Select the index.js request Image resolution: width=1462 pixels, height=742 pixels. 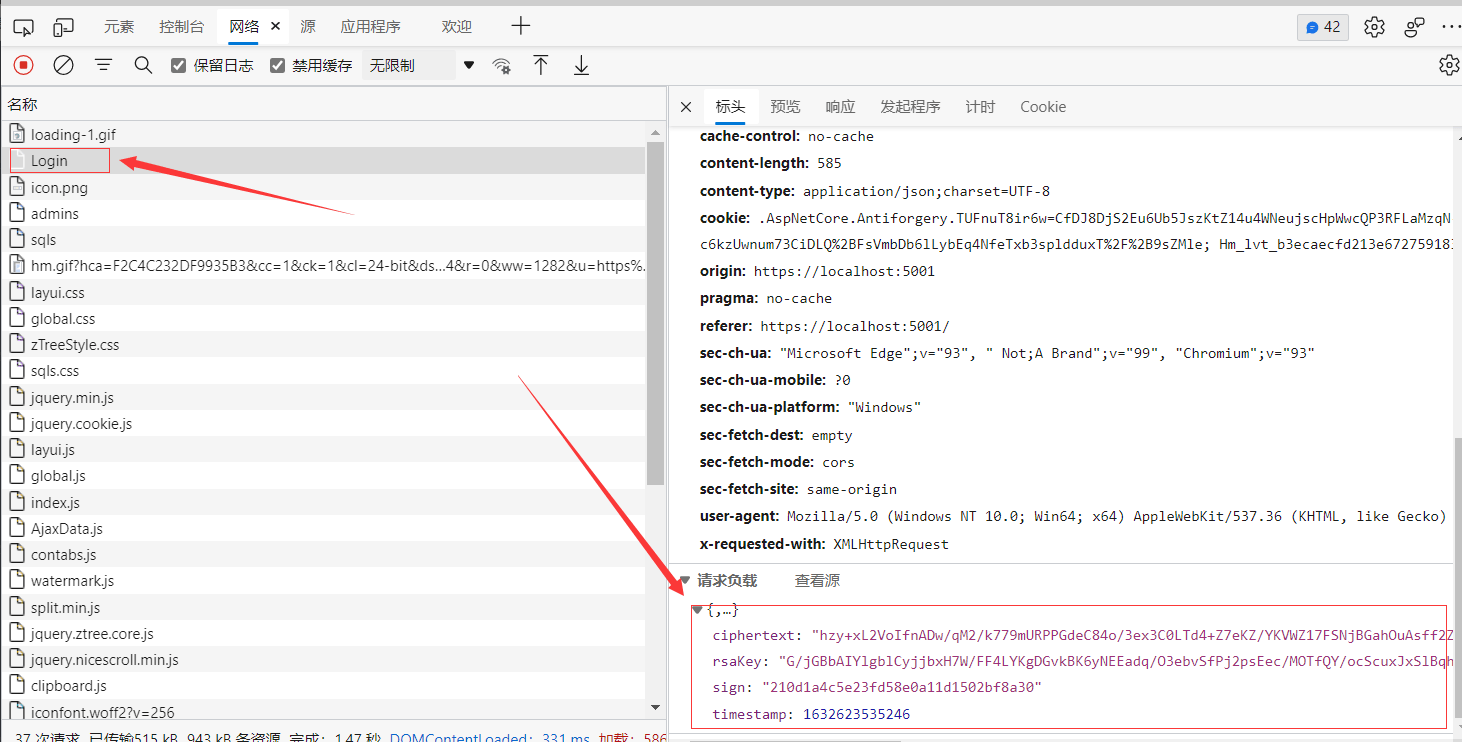323,502
